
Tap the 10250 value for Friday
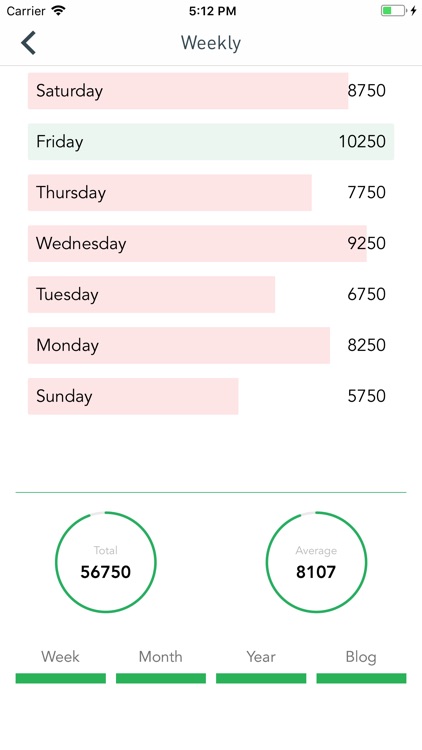pos(362,142)
